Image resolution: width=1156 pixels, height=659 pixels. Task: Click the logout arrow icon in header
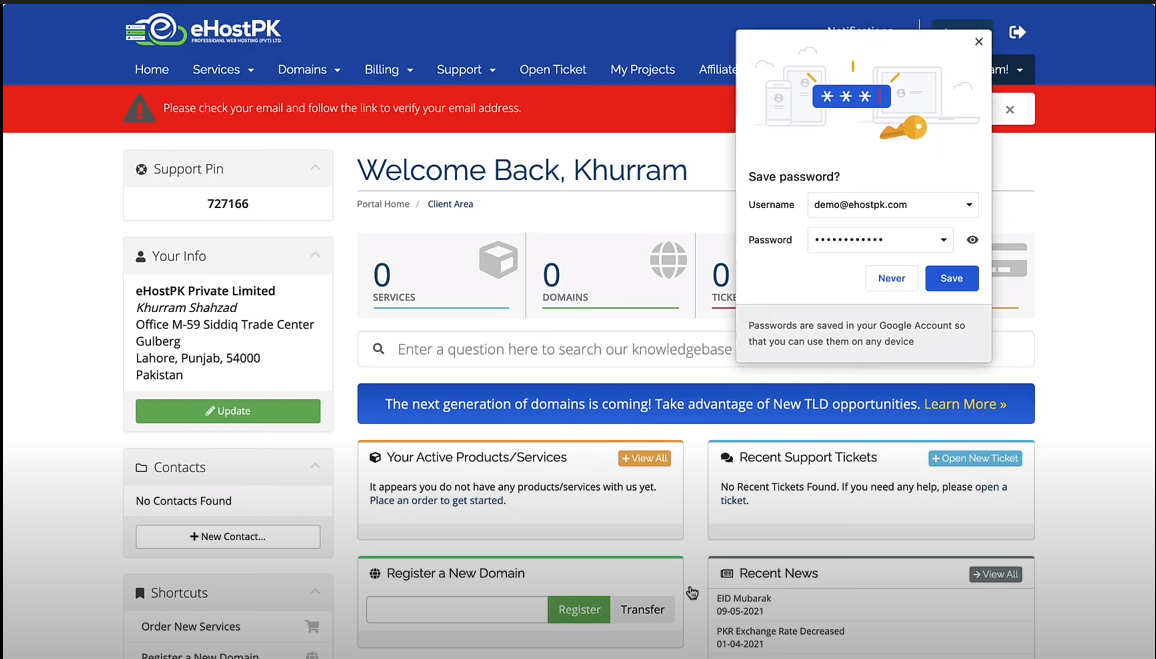pyautogui.click(x=1017, y=32)
